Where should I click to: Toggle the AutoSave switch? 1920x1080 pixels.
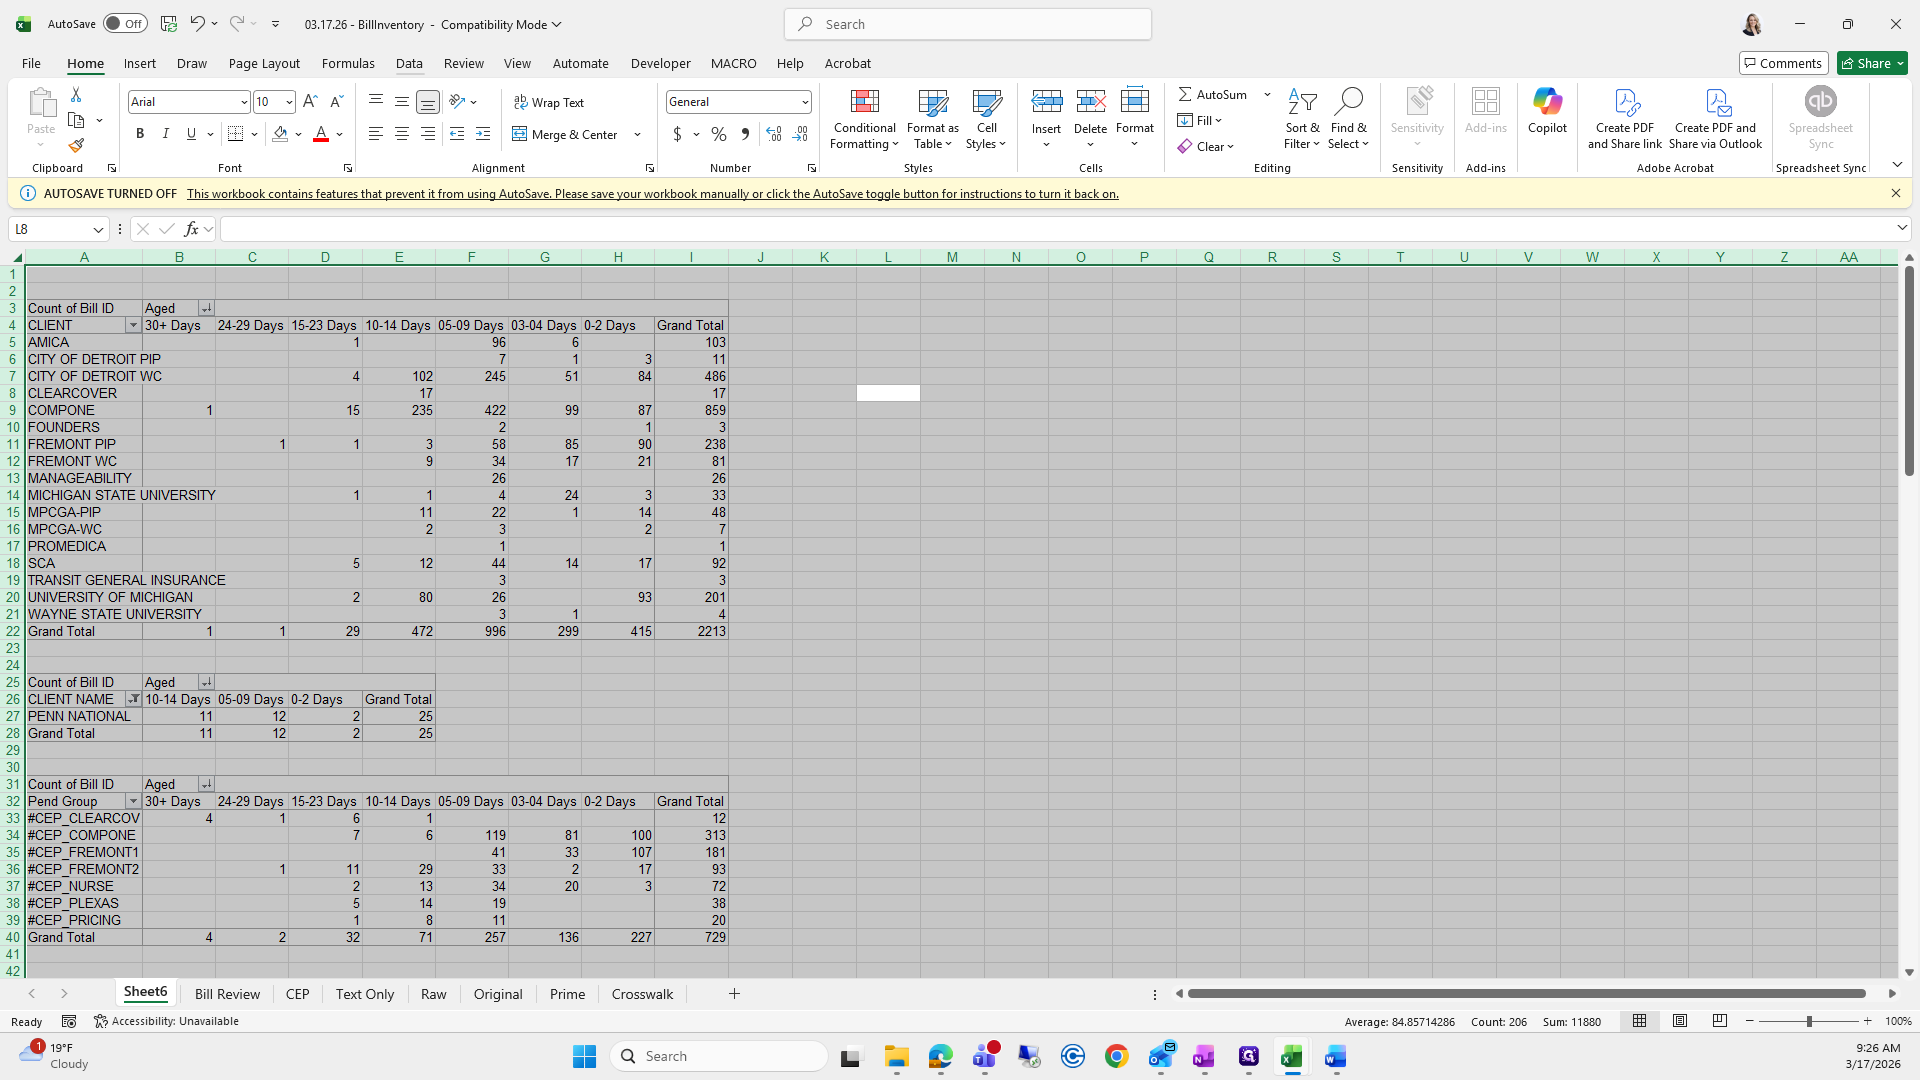click(125, 24)
